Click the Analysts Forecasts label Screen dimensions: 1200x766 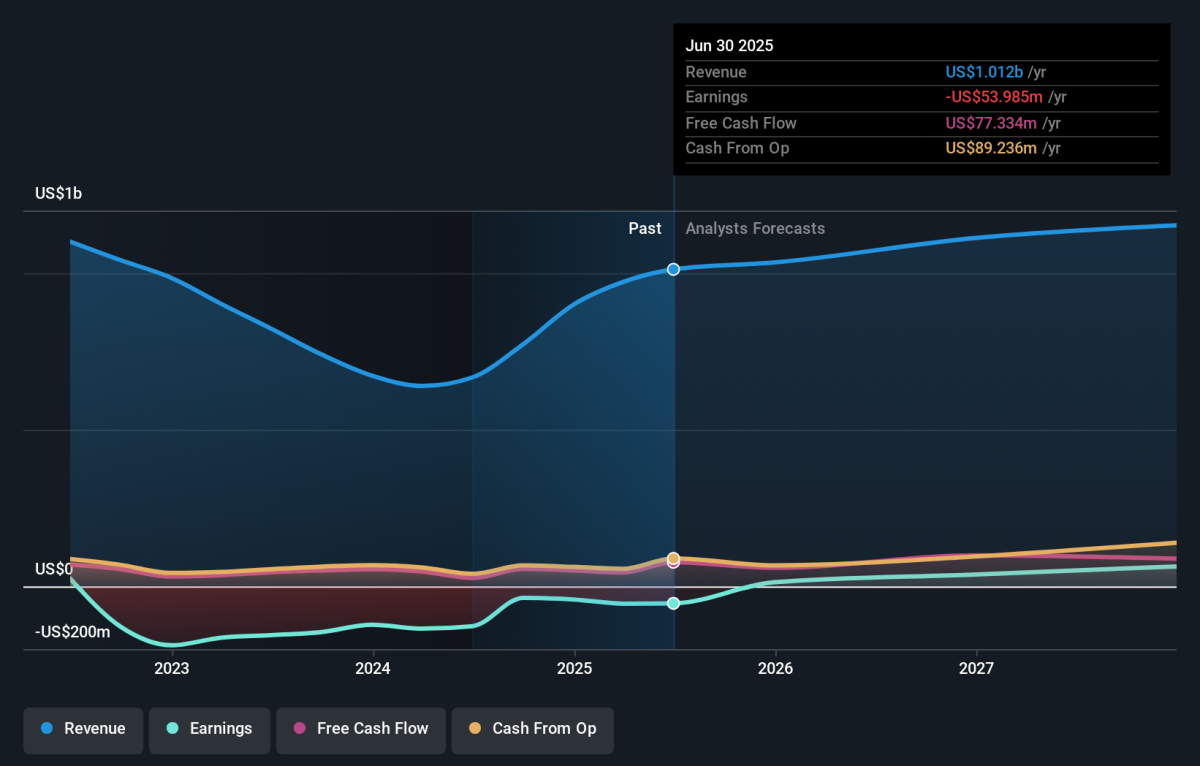[755, 228]
